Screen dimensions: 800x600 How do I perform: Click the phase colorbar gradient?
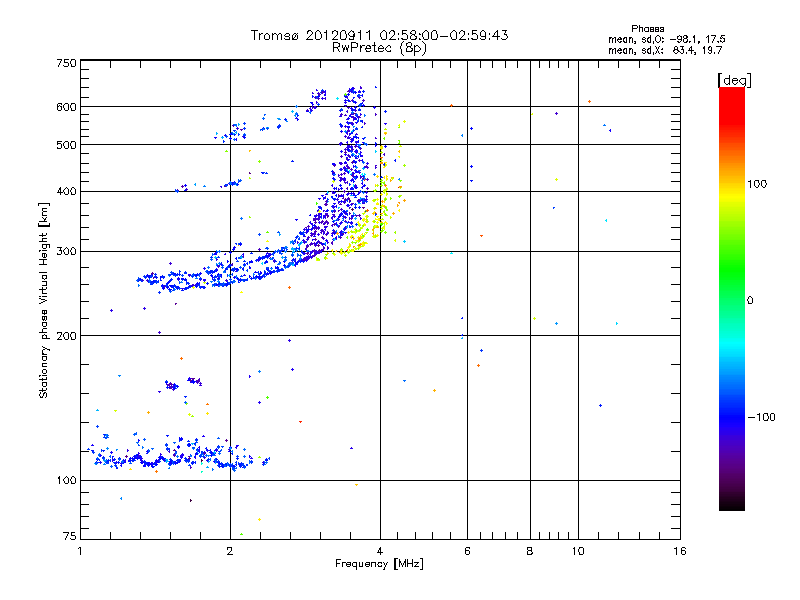click(x=732, y=298)
